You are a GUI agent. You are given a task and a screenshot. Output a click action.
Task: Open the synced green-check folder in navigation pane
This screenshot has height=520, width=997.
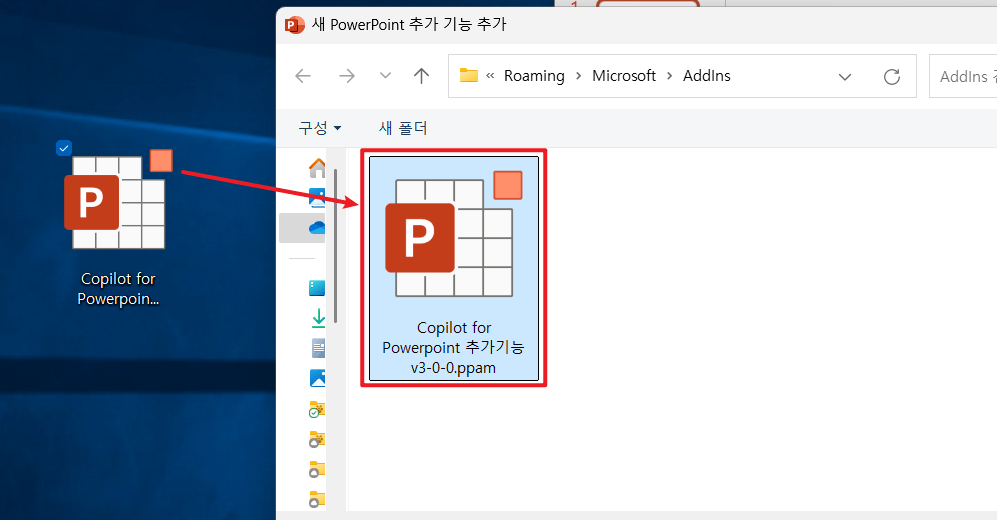317,409
